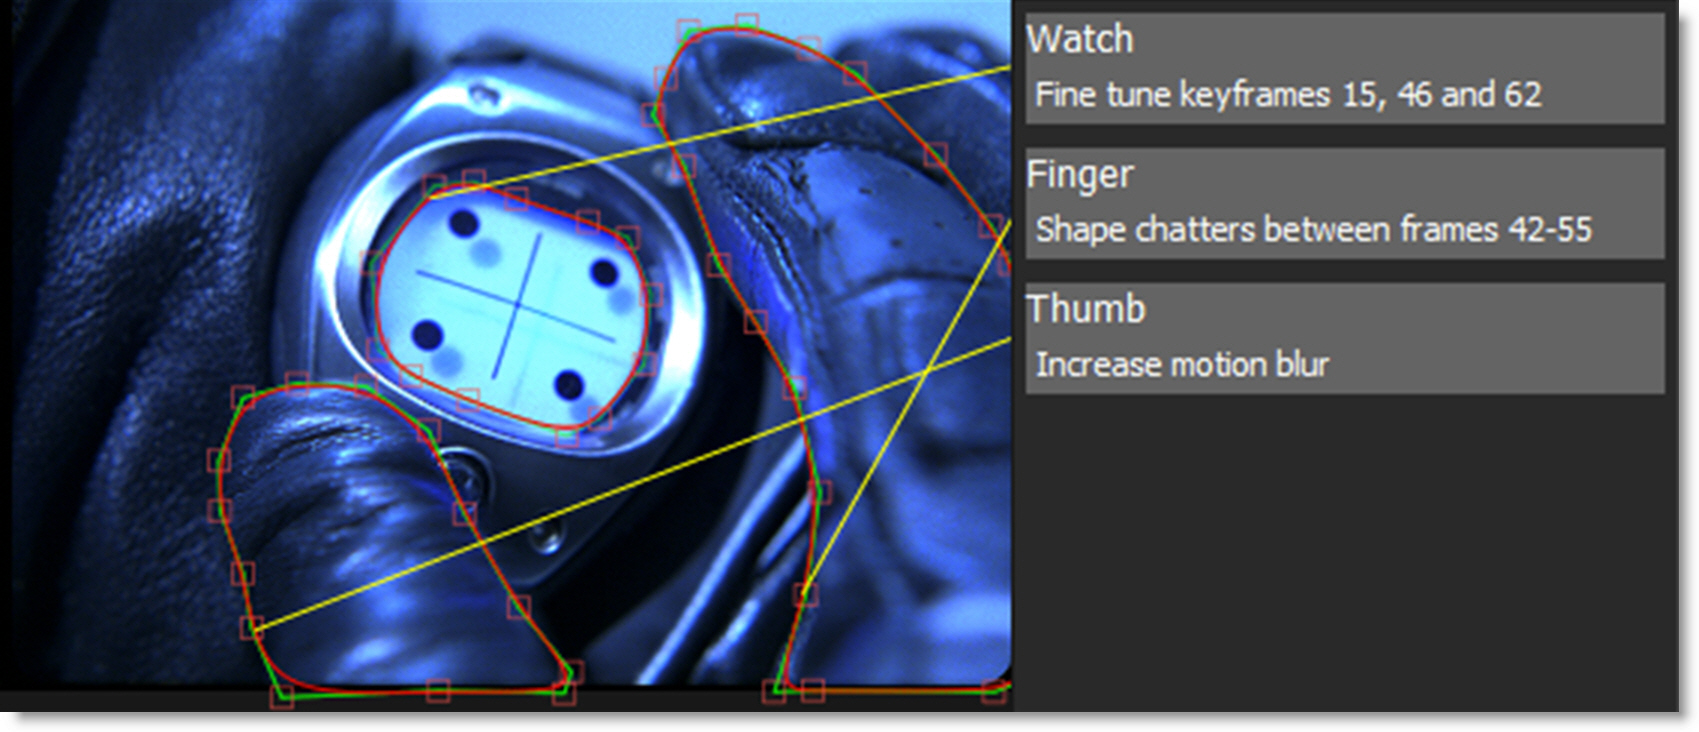The width and height of the screenshot is (1699, 732).
Task: Click the yellow line's start point on the finger shape
Action: tap(806, 594)
